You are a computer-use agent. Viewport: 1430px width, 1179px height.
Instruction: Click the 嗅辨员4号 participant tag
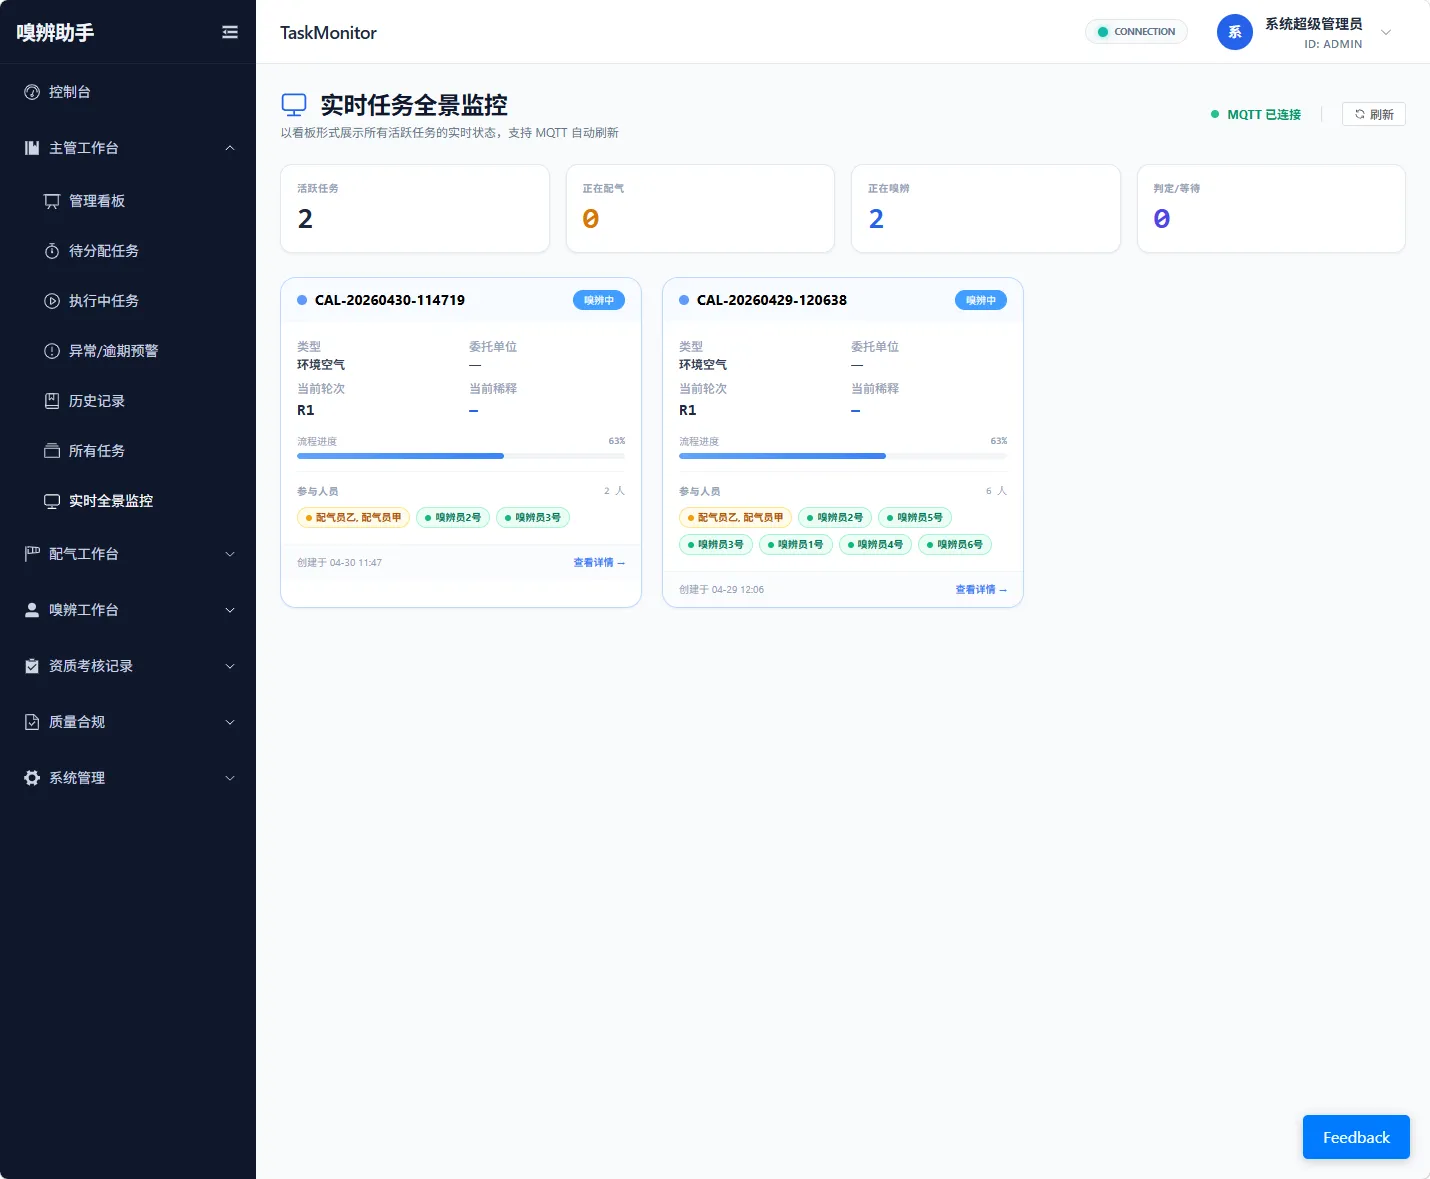pyautogui.click(x=875, y=545)
